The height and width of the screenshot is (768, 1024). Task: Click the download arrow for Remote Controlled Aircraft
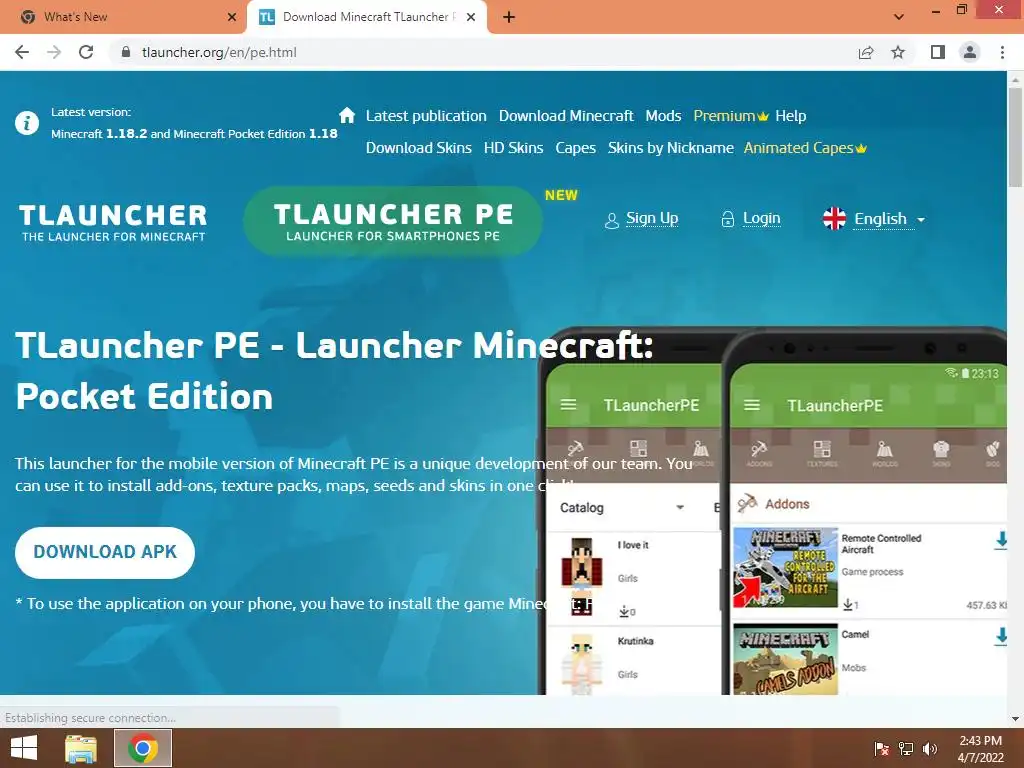tap(1000, 541)
